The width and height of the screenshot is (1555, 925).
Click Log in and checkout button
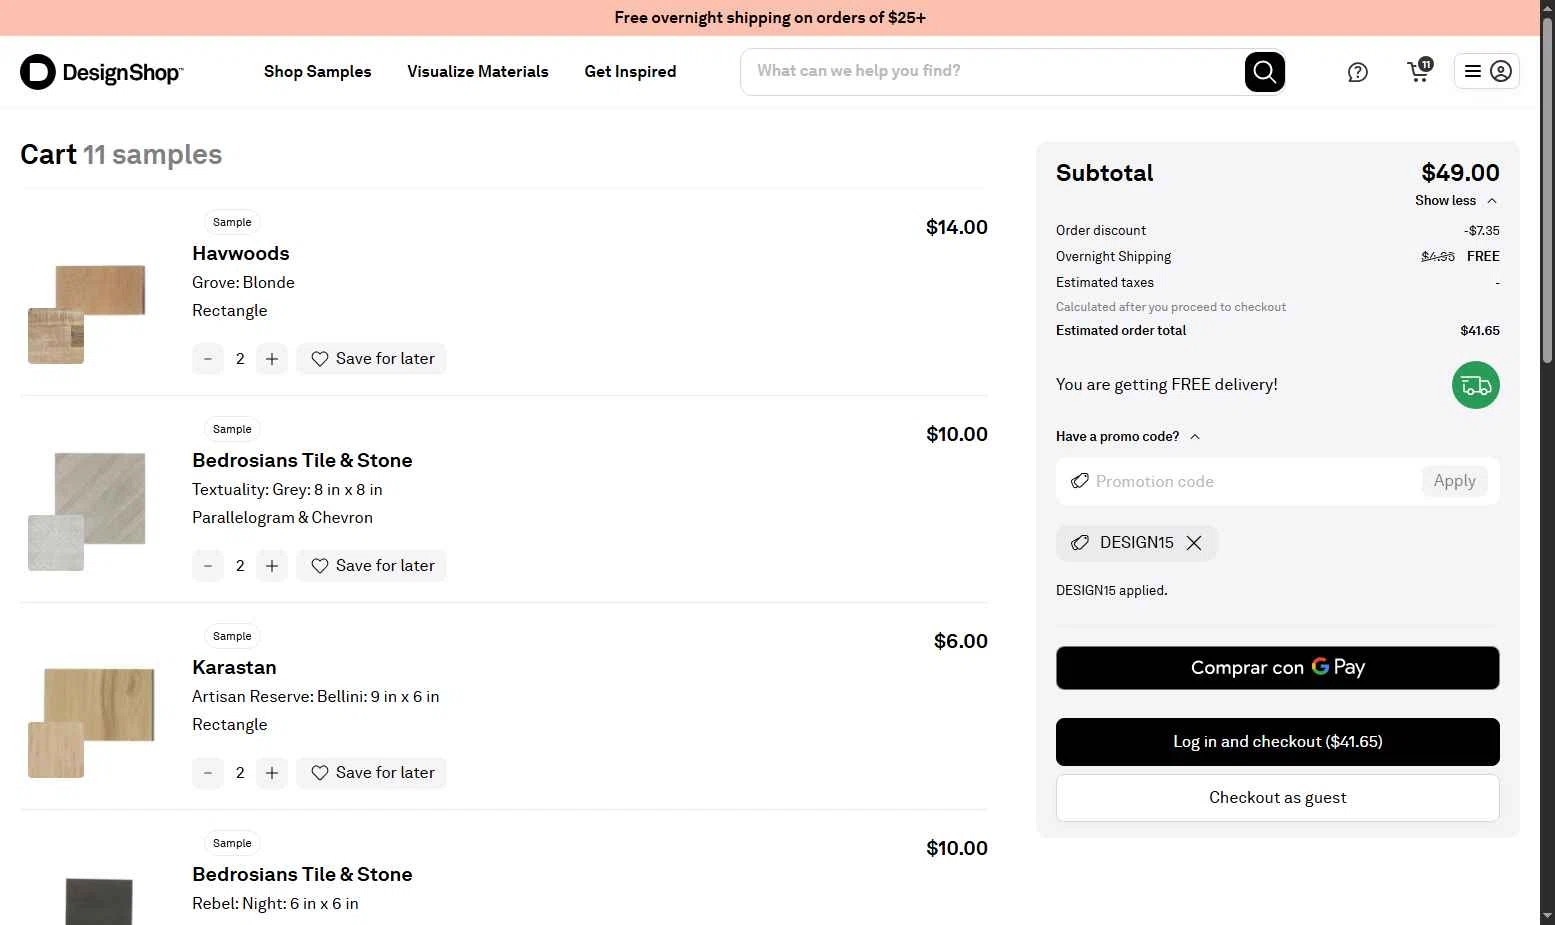[1277, 742]
